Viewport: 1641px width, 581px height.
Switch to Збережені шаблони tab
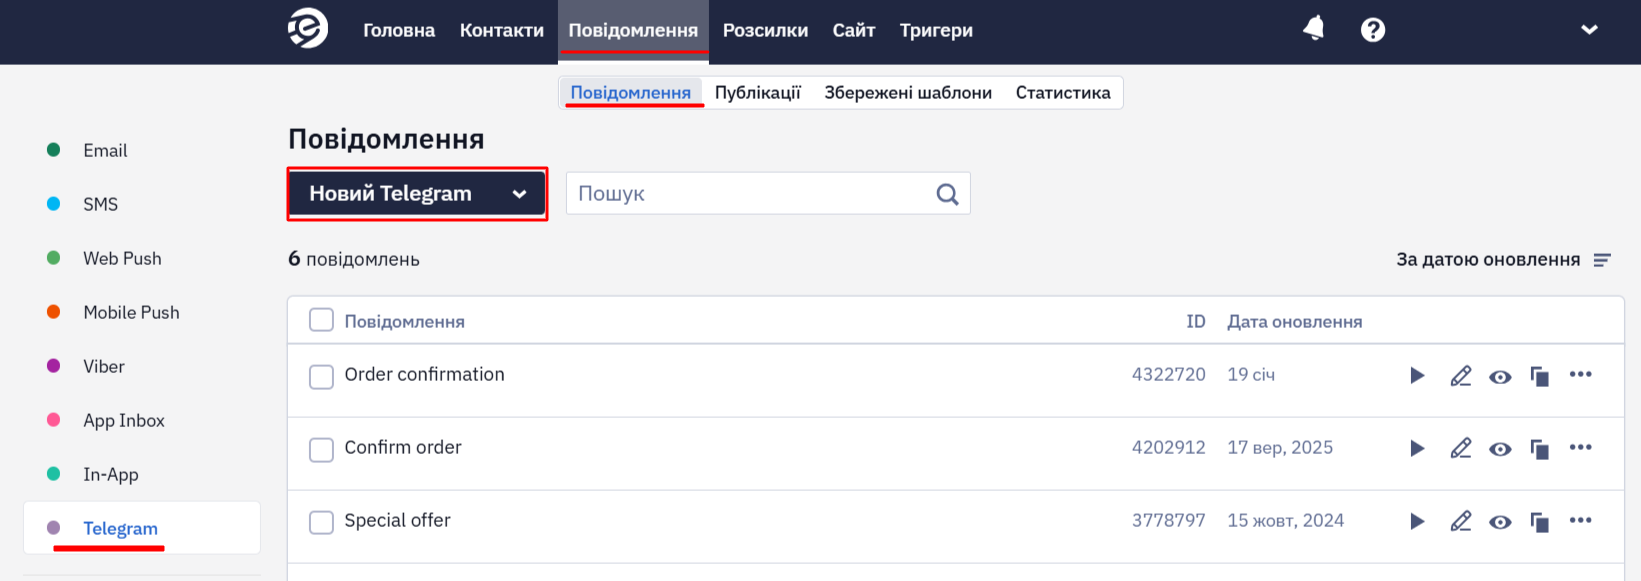(x=908, y=93)
